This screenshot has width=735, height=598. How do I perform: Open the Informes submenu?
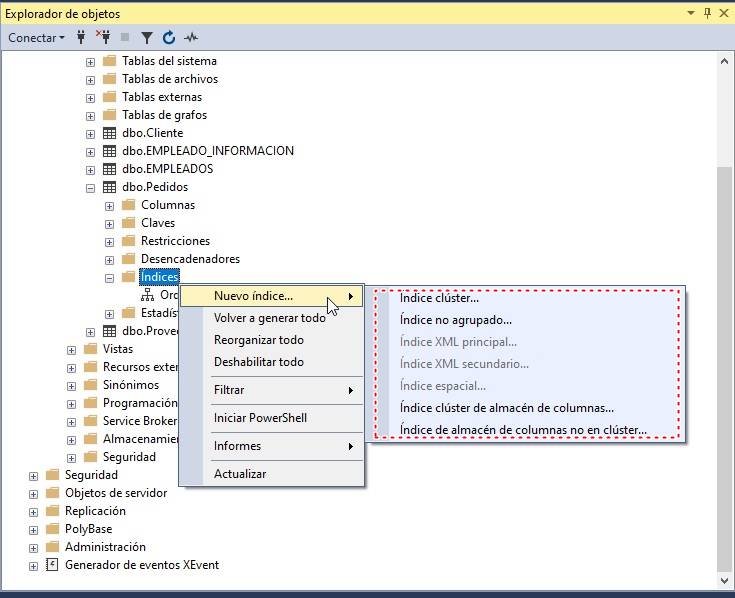click(x=271, y=446)
